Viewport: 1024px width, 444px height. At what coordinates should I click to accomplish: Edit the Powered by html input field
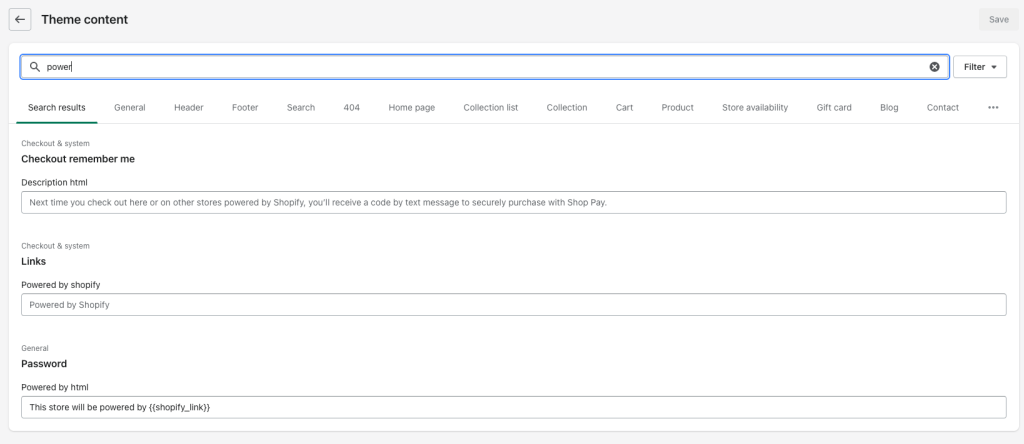(513, 407)
